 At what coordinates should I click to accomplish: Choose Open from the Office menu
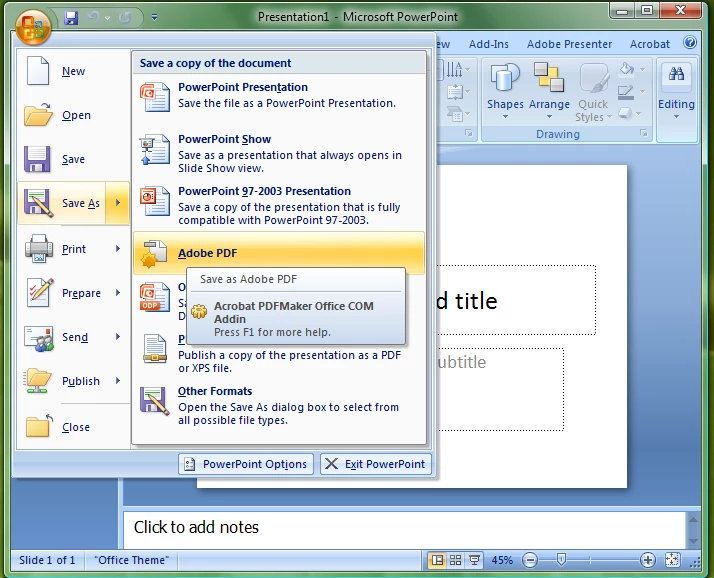[x=74, y=115]
